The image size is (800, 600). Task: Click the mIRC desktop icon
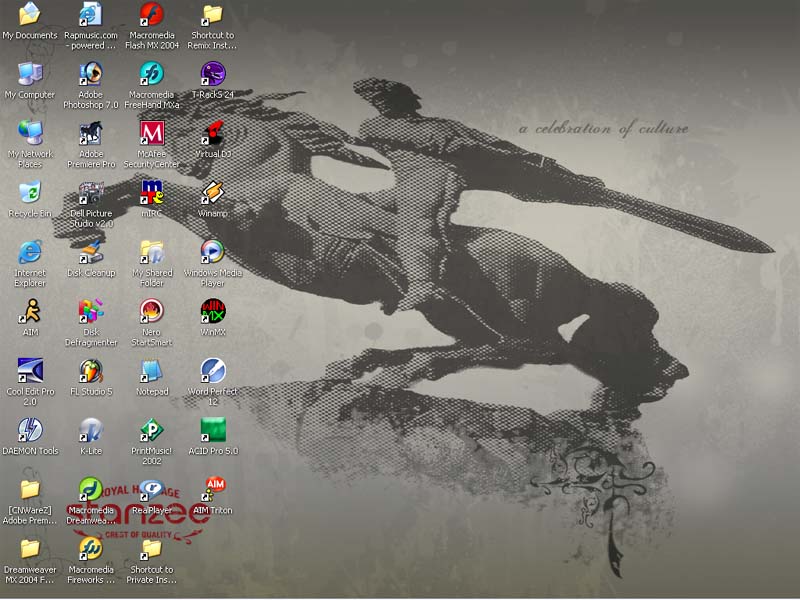tap(152, 192)
